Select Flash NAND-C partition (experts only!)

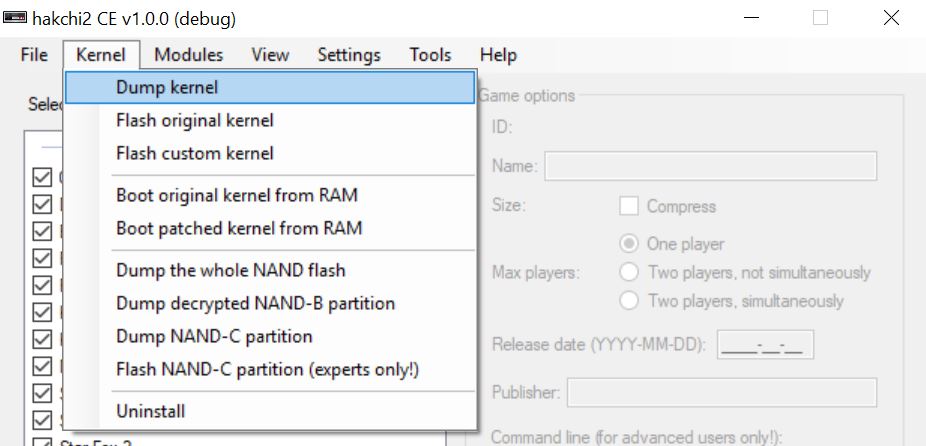click(x=269, y=369)
